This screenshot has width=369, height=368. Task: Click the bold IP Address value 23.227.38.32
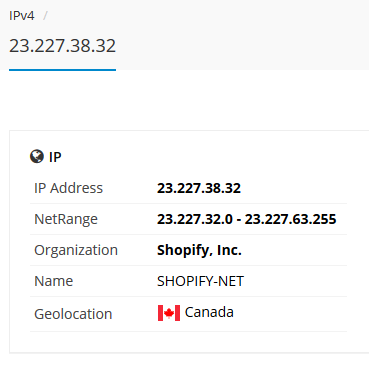tap(199, 188)
